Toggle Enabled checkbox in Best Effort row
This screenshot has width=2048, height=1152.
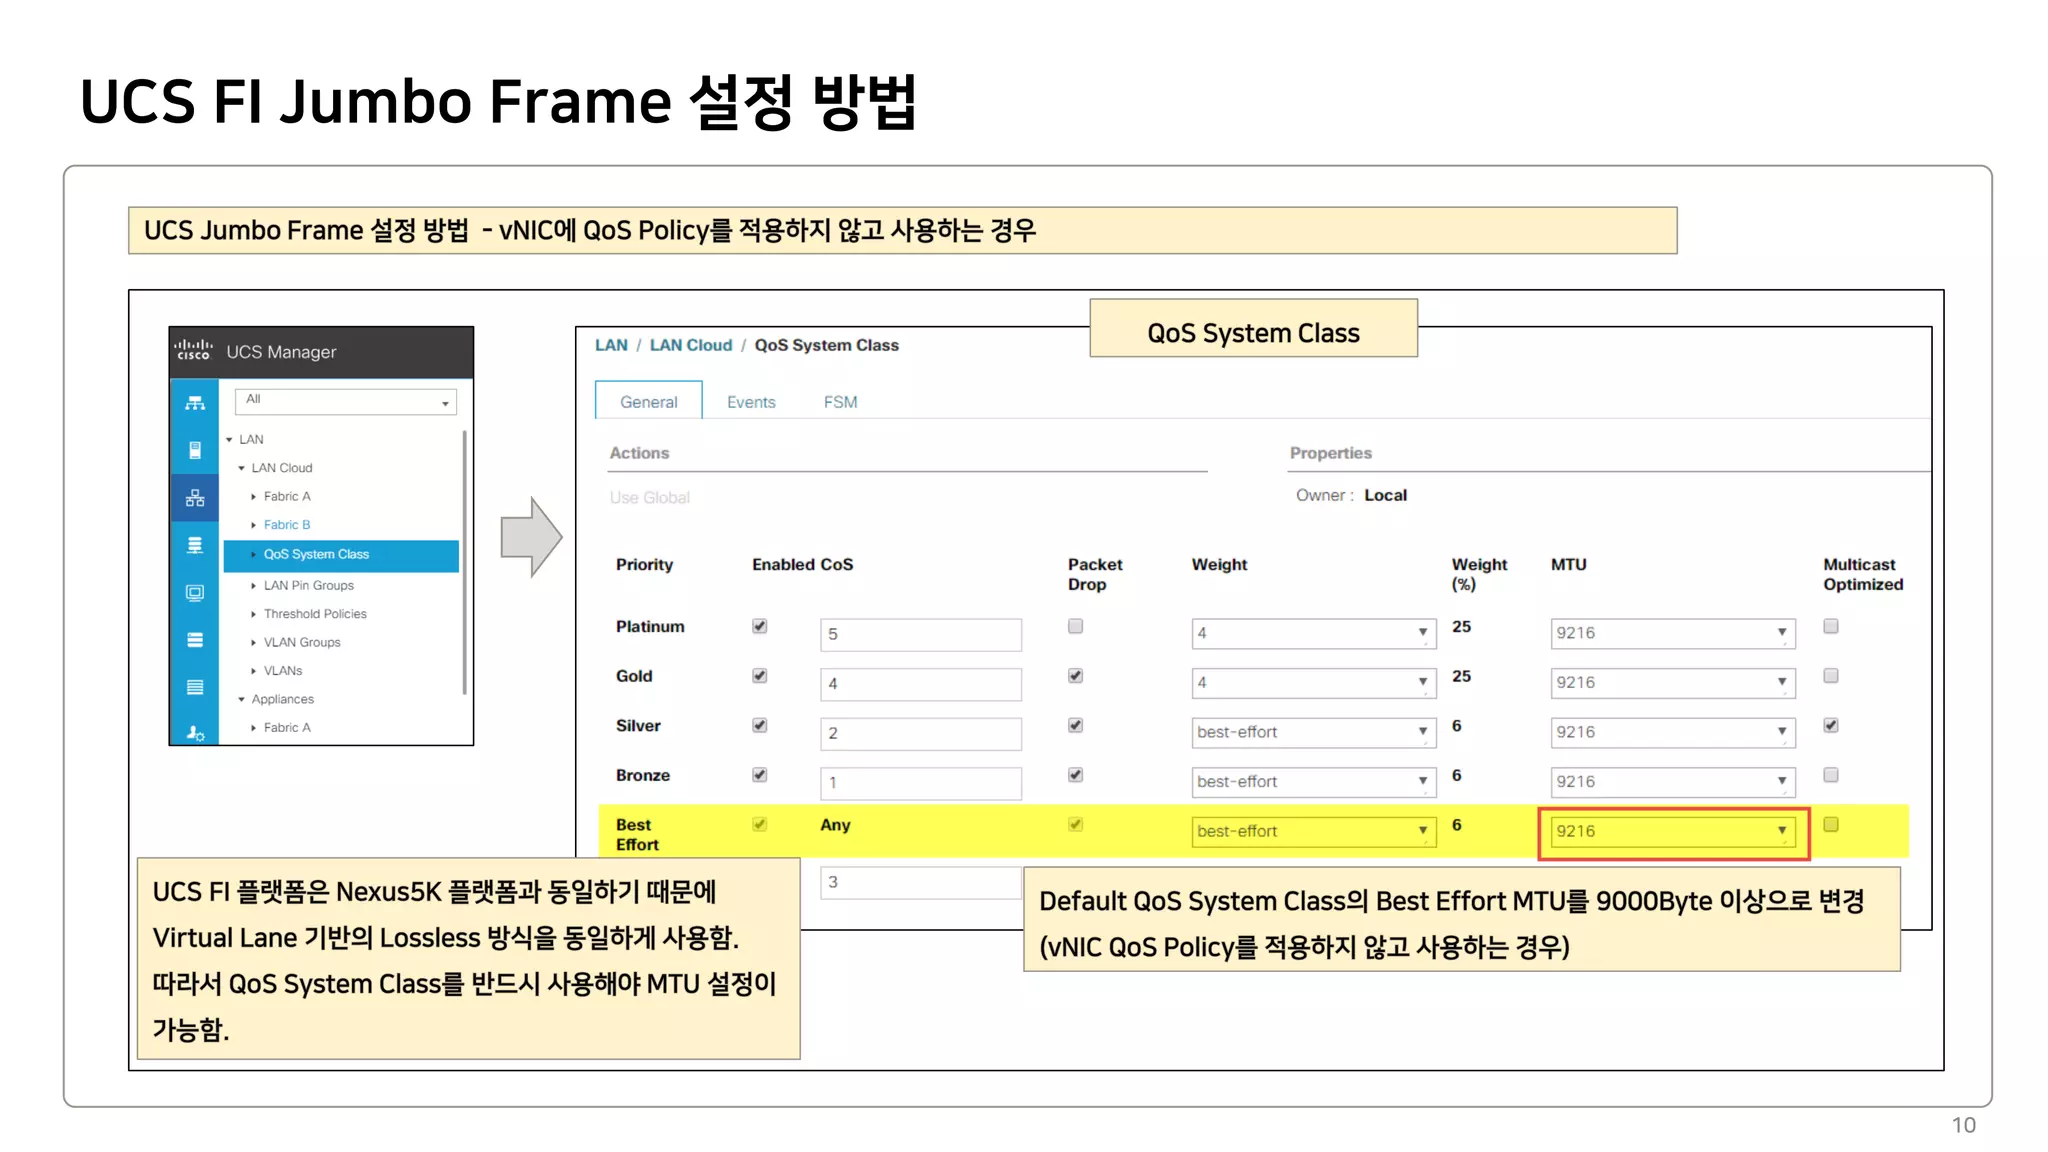760,824
